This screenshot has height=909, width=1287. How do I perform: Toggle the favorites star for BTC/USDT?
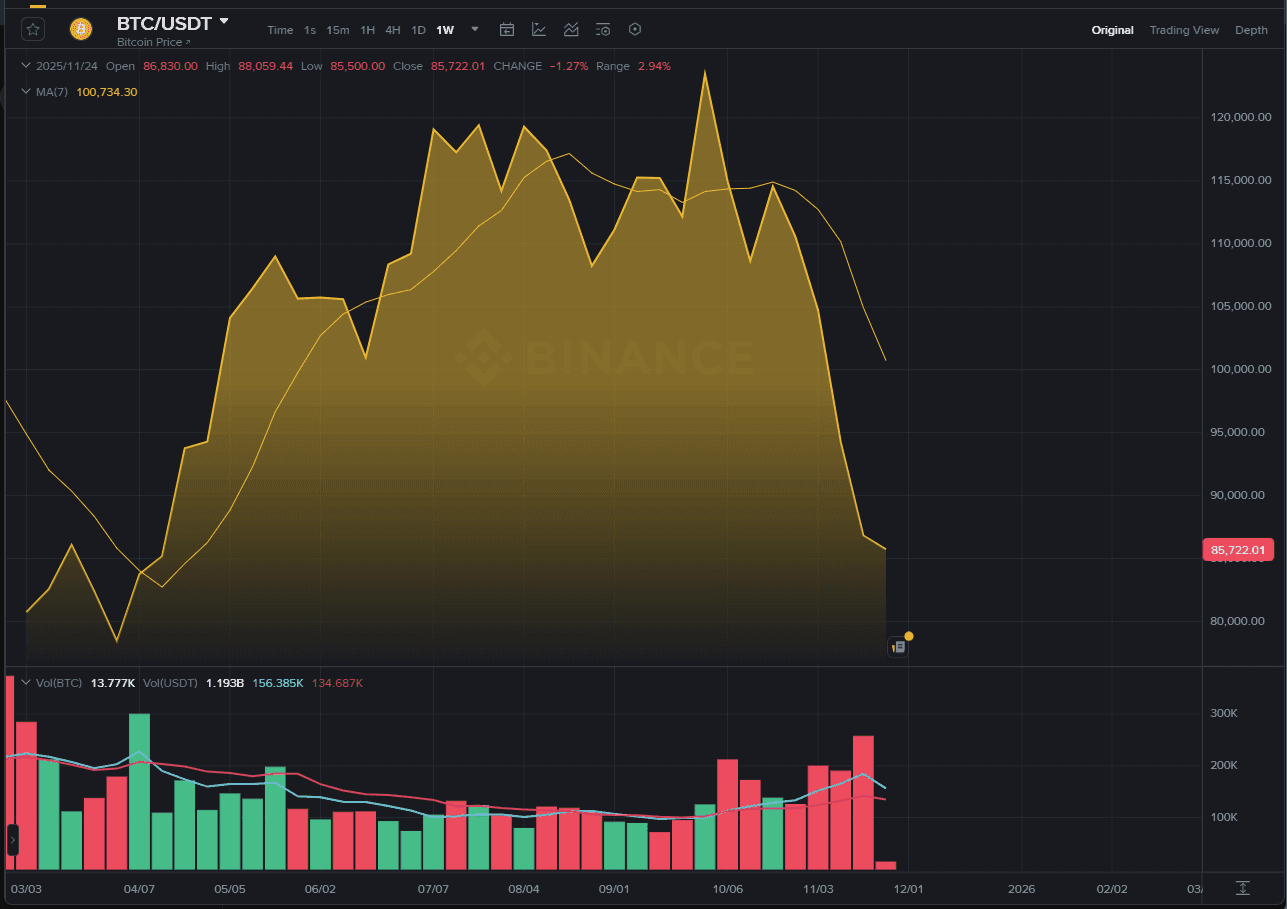coord(33,28)
